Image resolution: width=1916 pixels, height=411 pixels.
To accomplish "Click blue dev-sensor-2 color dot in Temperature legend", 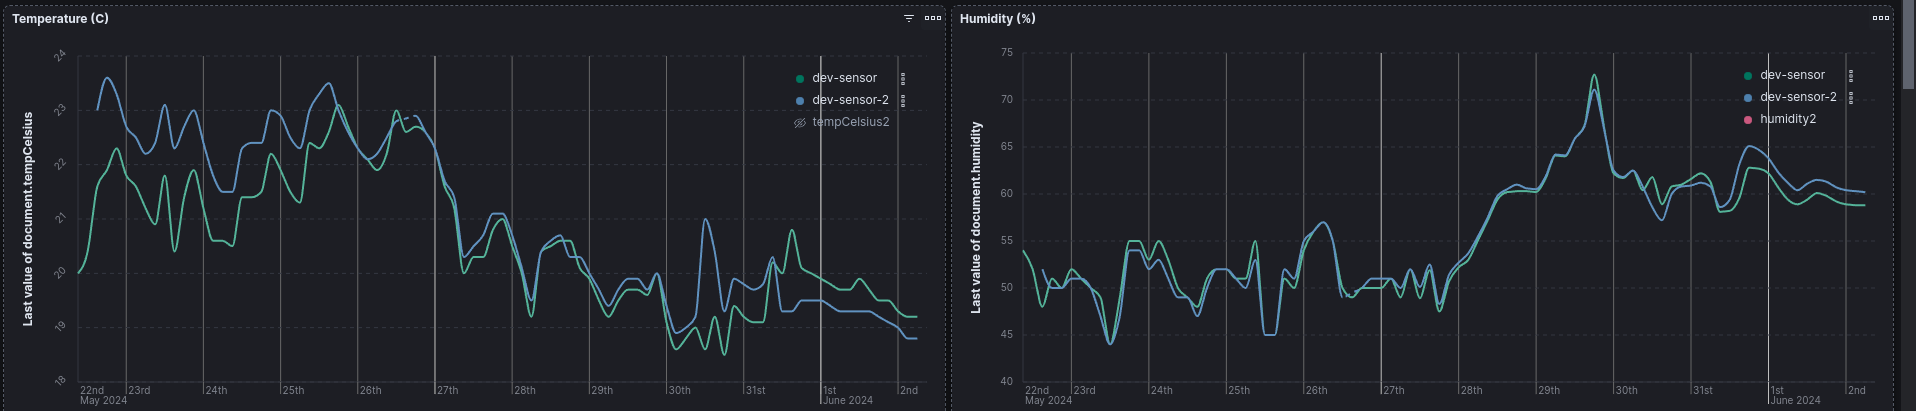I will click(800, 100).
